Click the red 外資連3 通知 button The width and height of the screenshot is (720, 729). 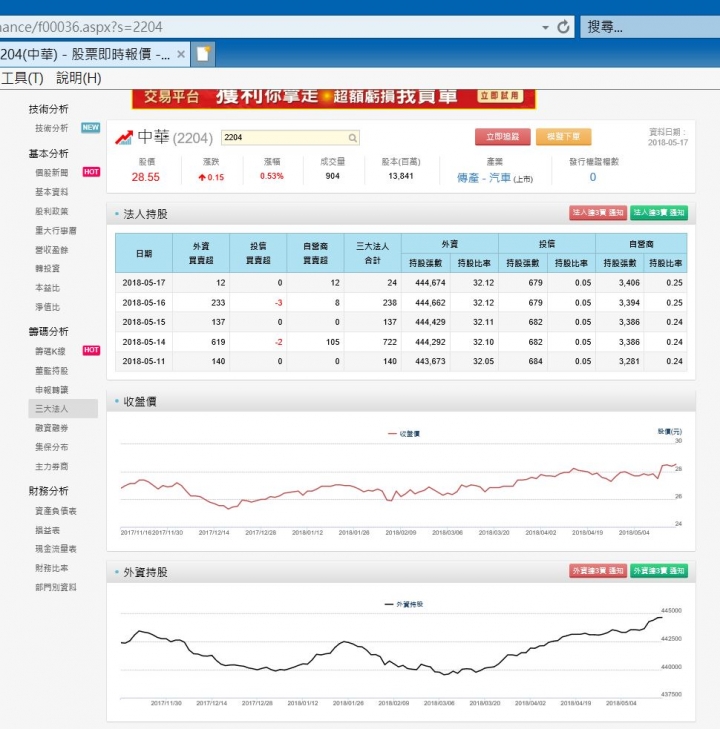pyautogui.click(x=598, y=571)
